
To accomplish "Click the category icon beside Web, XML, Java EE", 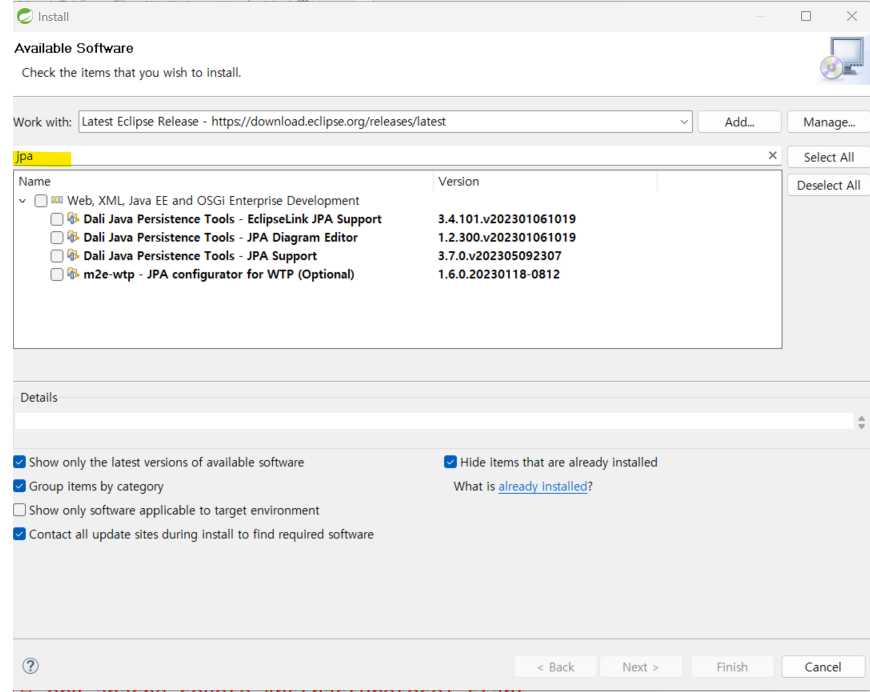I will pos(57,200).
